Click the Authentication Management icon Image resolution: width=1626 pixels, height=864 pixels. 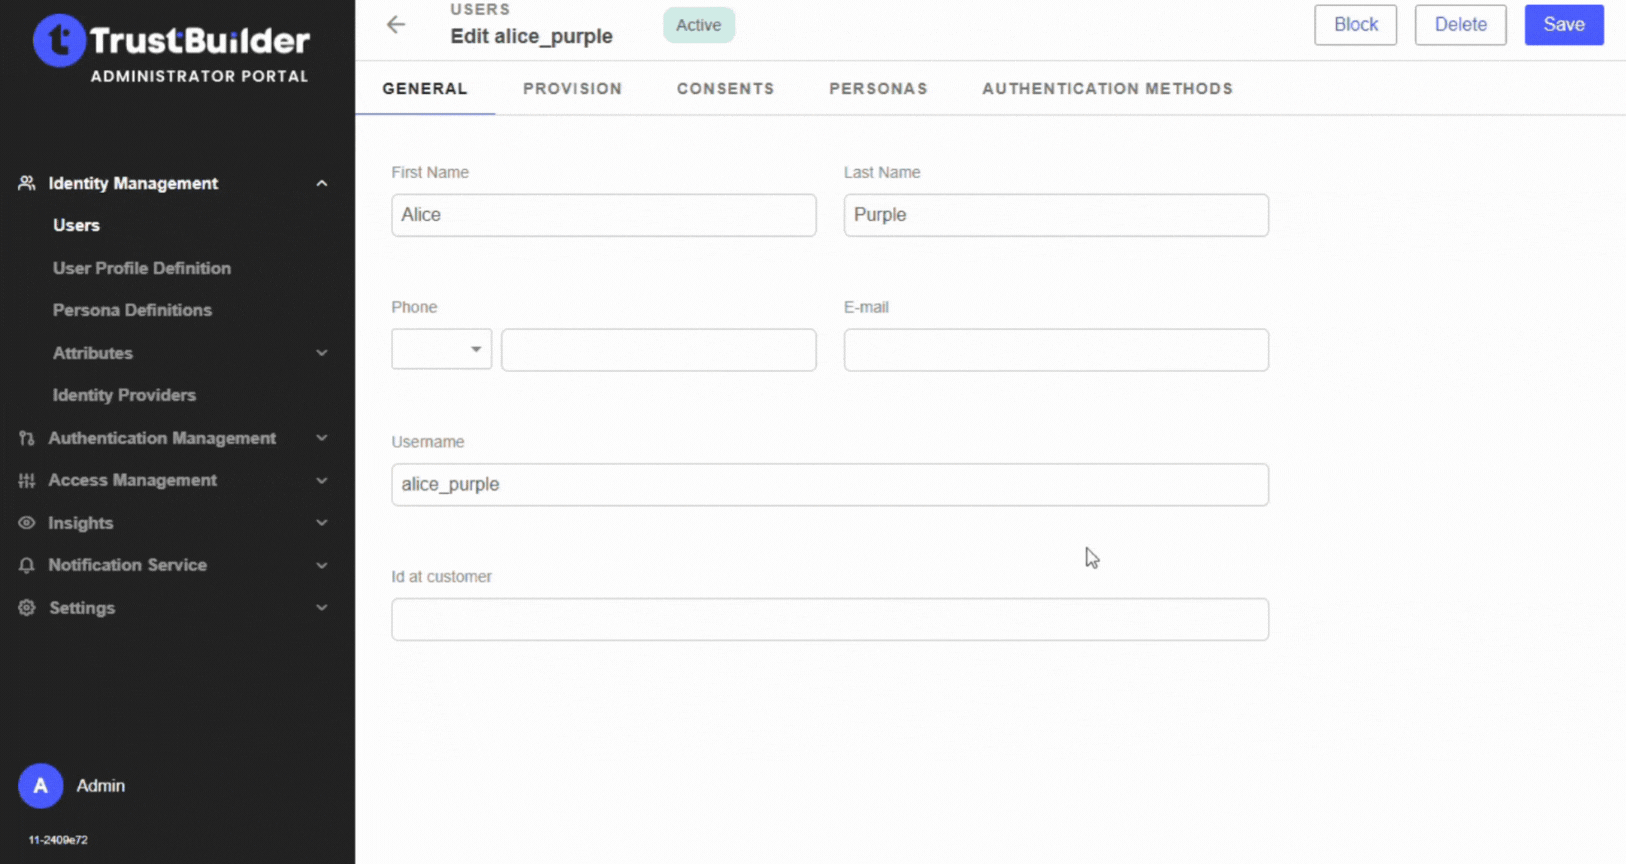click(27, 438)
